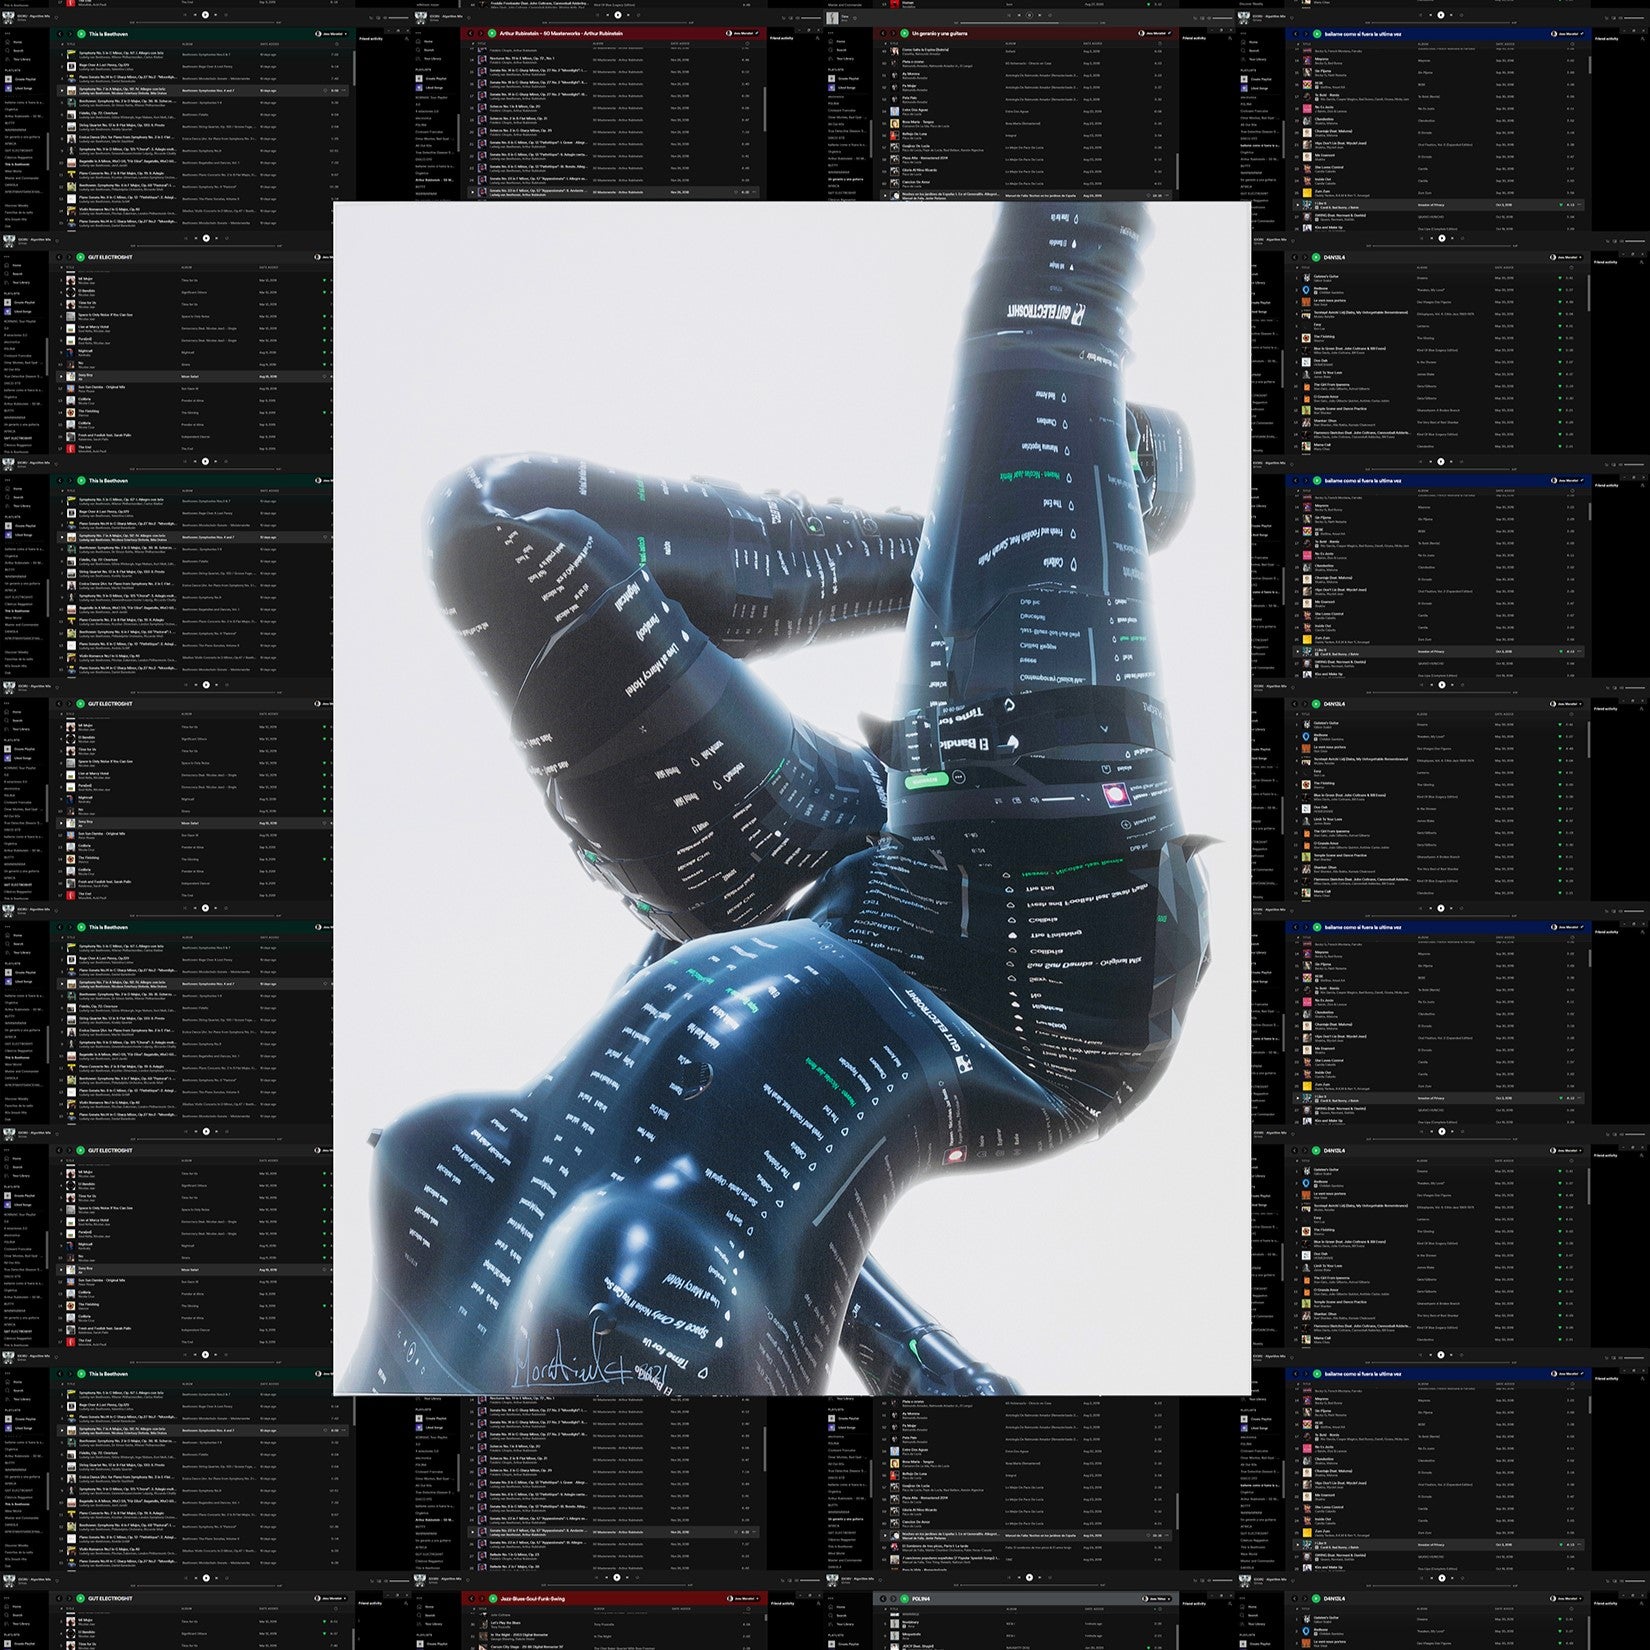Expand profile dropdown in Un geranio y una guitarra header
The height and width of the screenshot is (1650, 1650).
(x=1156, y=33)
